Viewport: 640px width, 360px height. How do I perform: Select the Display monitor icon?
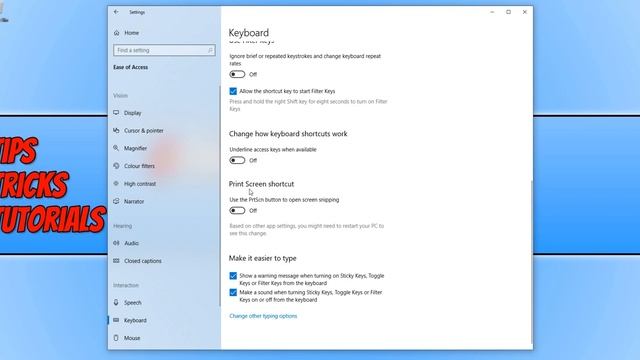[116, 113]
